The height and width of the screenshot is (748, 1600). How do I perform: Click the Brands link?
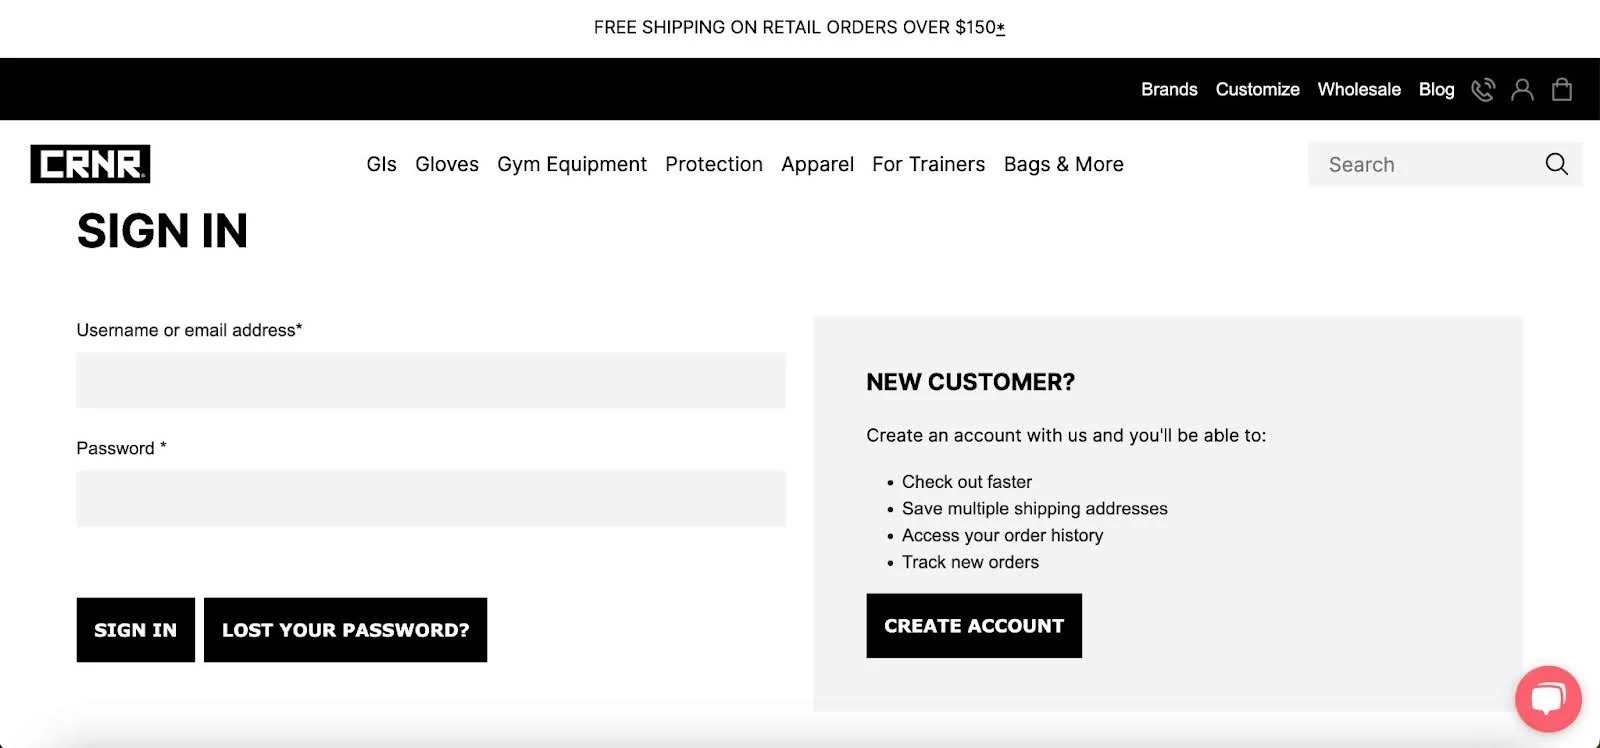(x=1169, y=90)
